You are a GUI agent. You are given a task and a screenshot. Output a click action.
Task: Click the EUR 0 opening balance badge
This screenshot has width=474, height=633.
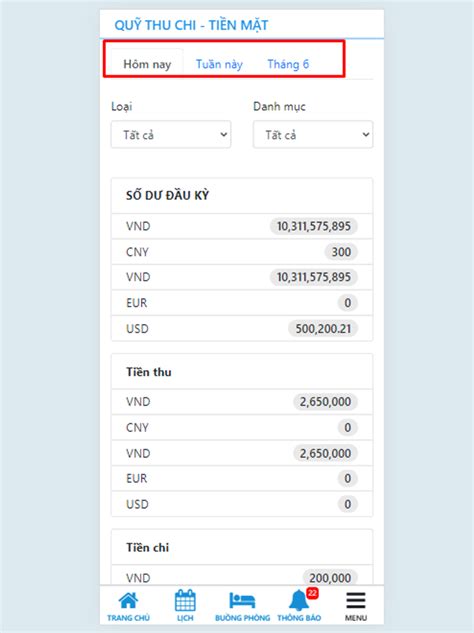pyautogui.click(x=348, y=303)
